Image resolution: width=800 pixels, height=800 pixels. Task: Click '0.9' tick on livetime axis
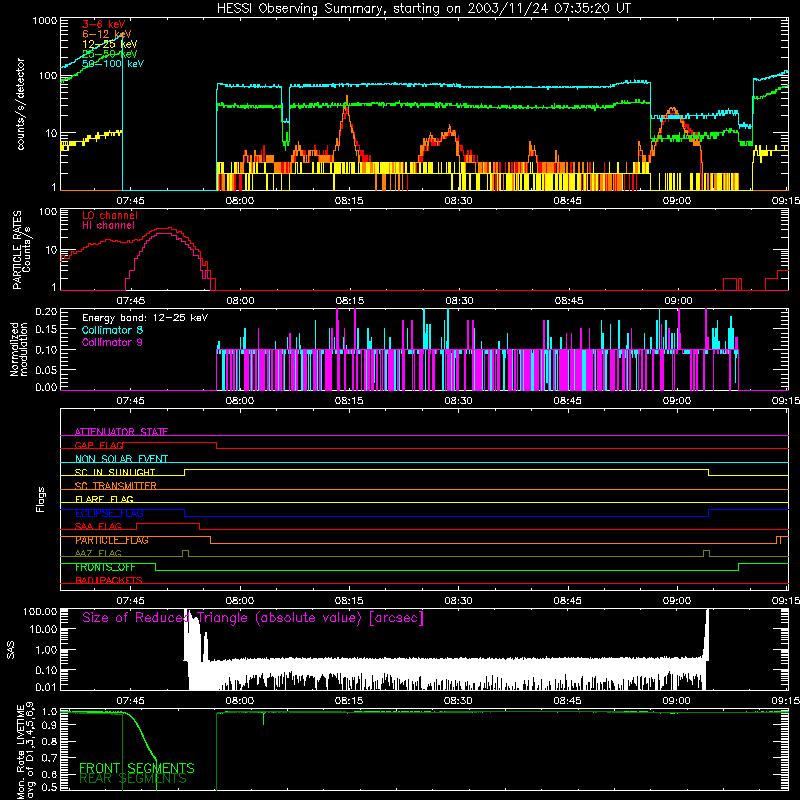click(x=49, y=726)
